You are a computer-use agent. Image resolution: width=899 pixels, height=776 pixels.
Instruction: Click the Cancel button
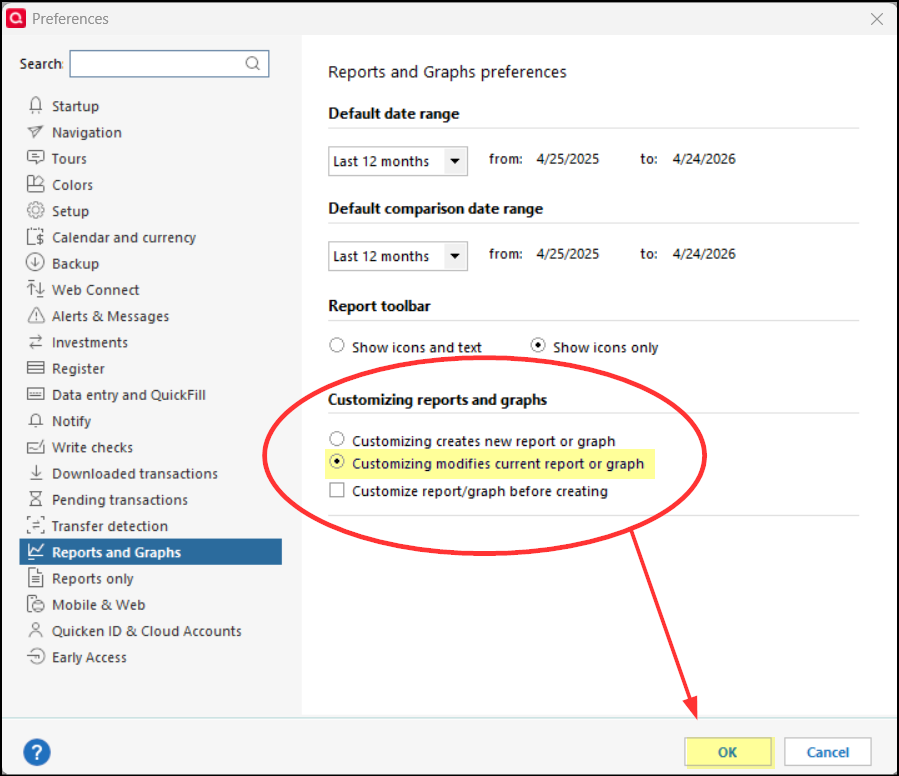(827, 752)
